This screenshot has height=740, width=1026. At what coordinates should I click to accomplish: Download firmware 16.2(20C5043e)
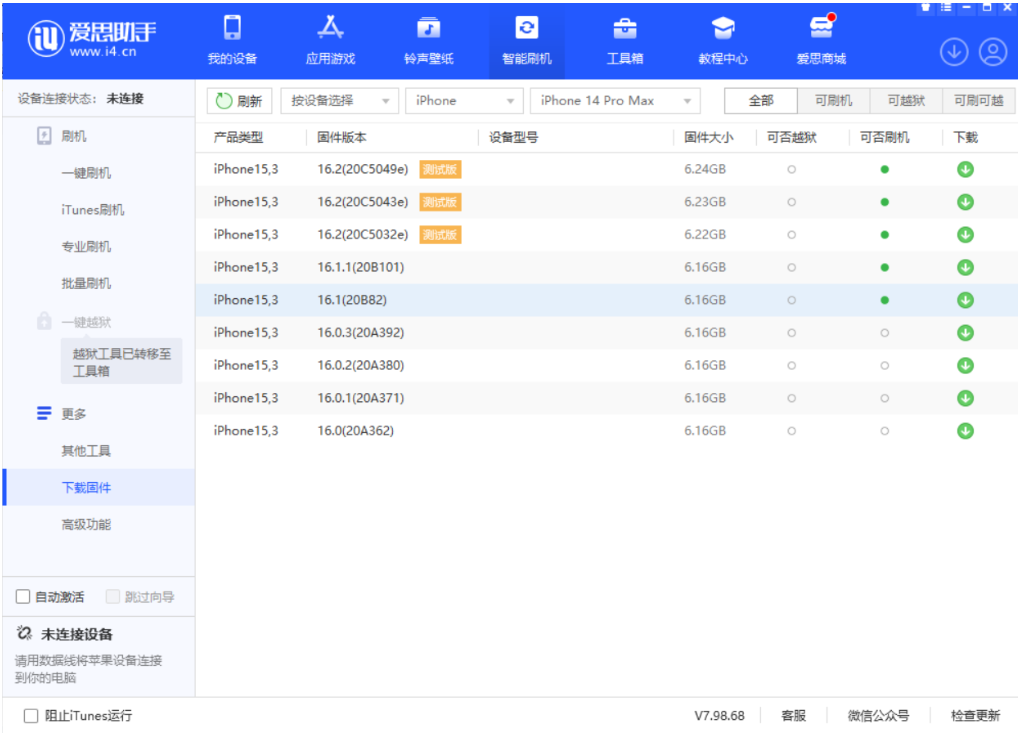965,202
